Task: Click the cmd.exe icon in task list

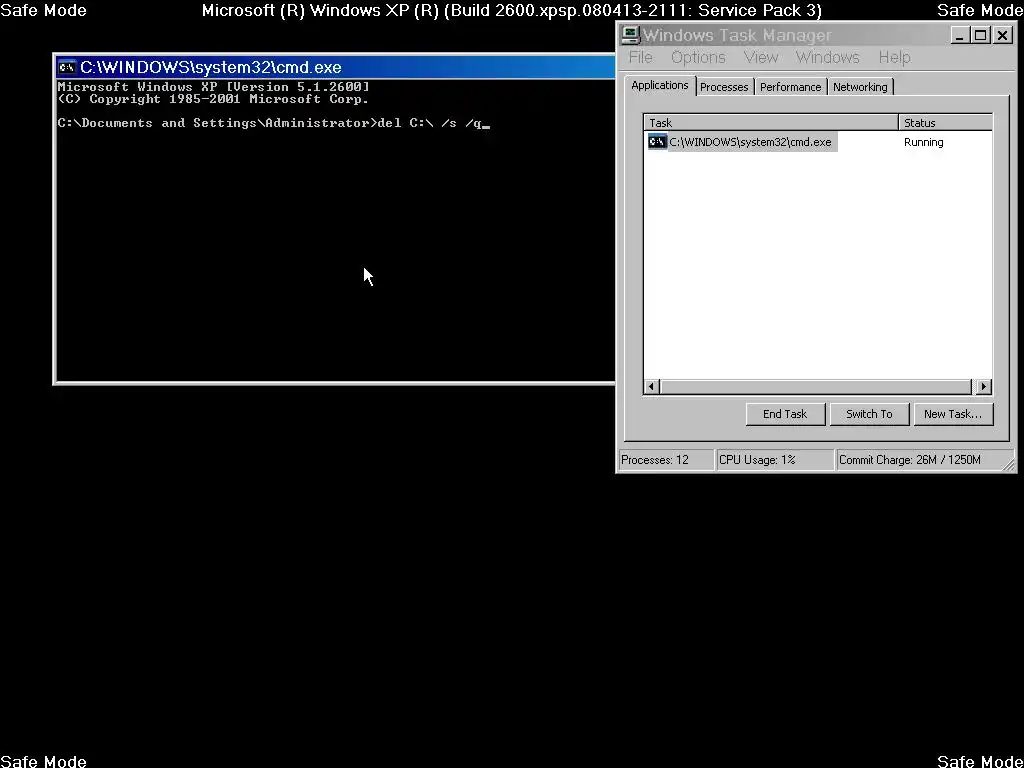Action: (657, 142)
